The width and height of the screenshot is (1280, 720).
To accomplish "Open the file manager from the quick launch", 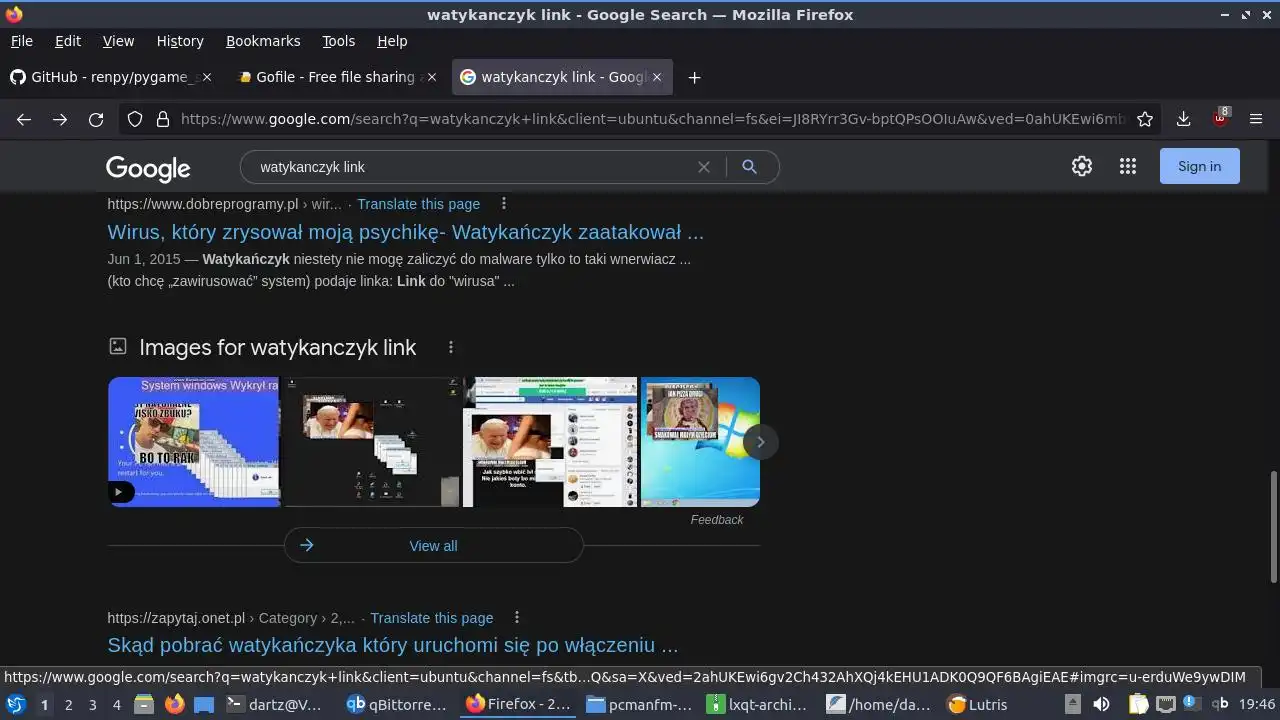I will (x=144, y=704).
